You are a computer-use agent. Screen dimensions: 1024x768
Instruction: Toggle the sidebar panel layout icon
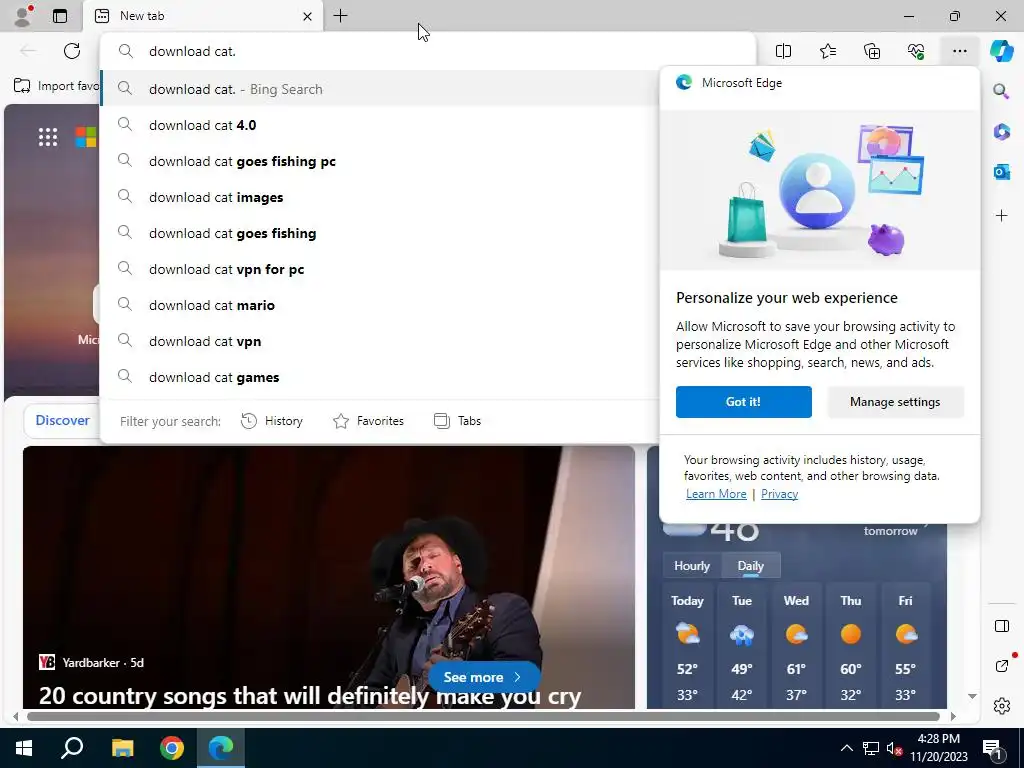coord(1001,626)
